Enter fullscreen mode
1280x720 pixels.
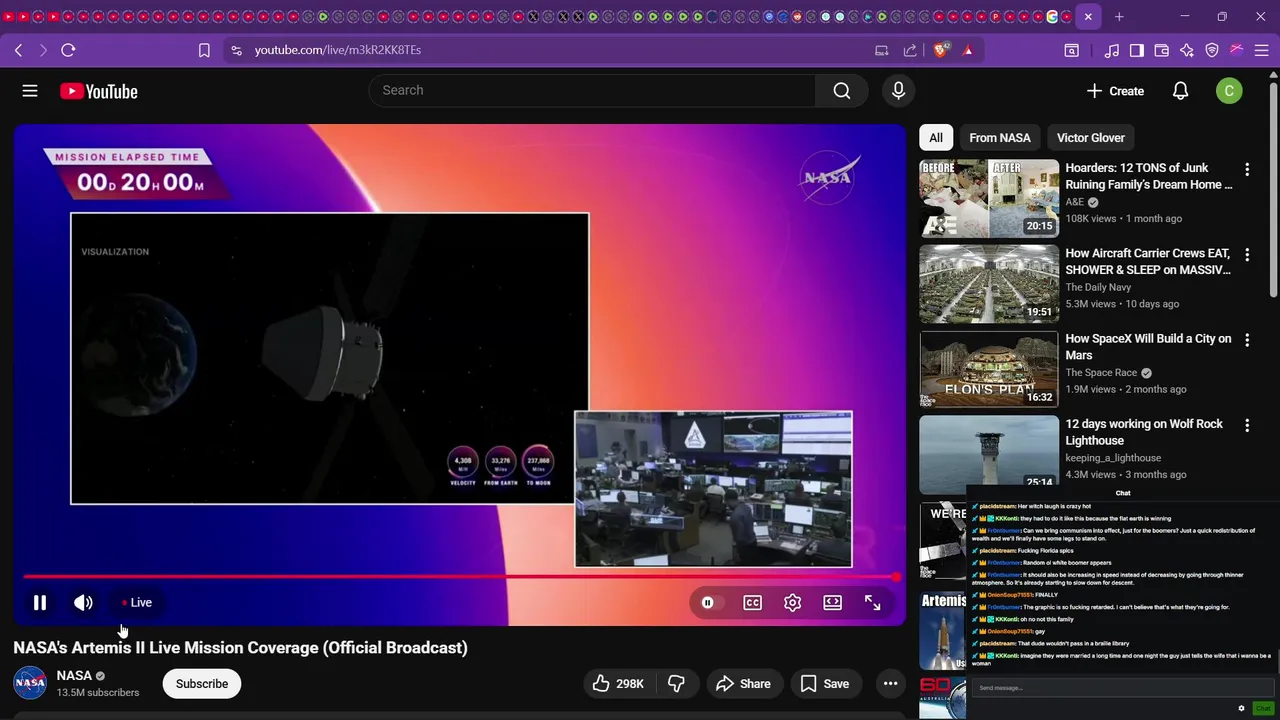(872, 603)
